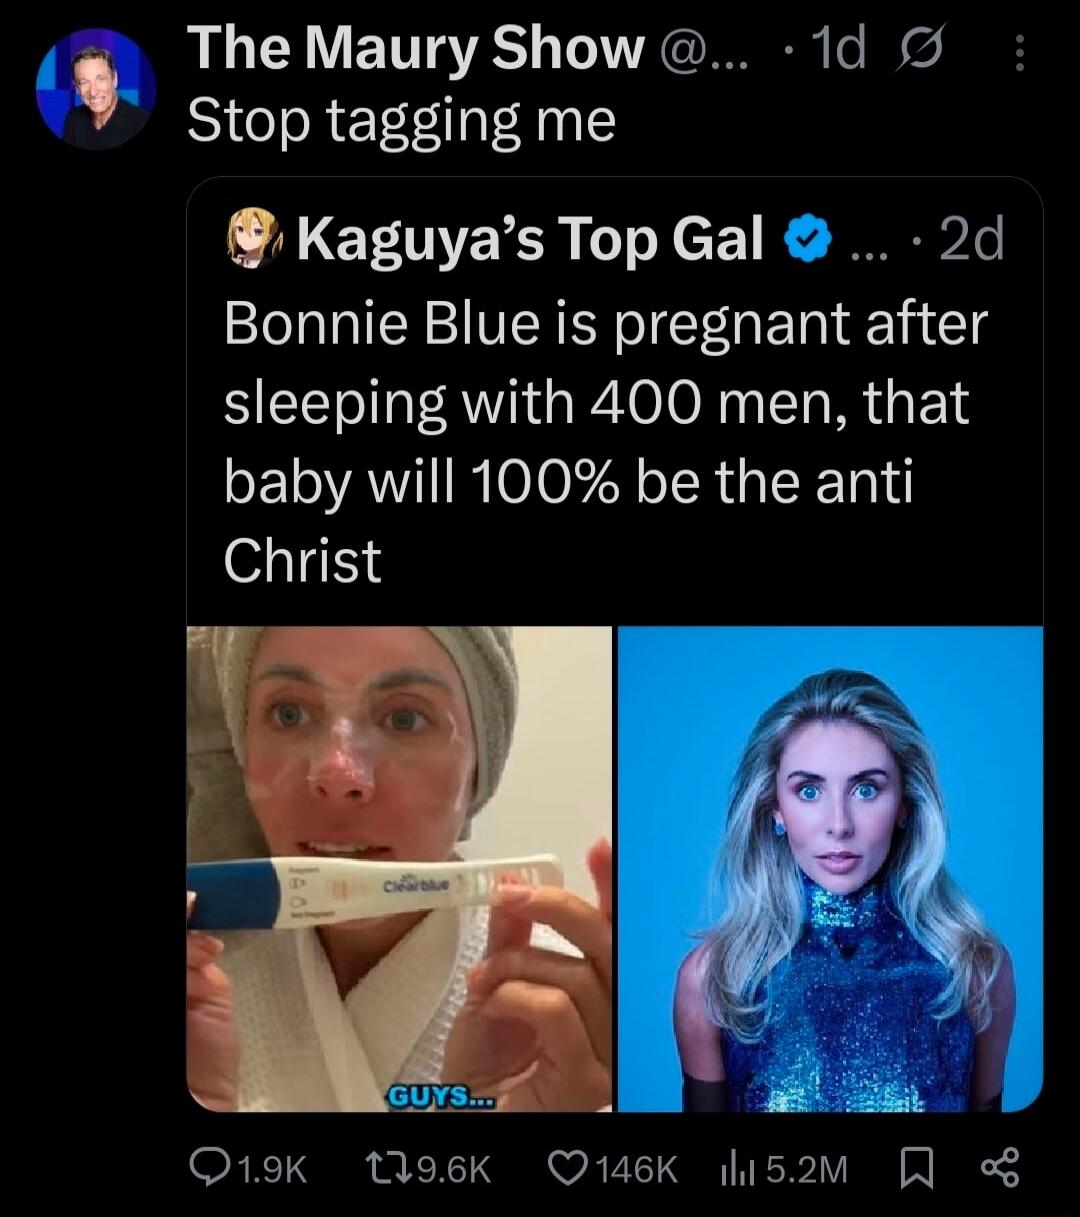Click the Kaguya's Top Gal avatar

coord(252,240)
